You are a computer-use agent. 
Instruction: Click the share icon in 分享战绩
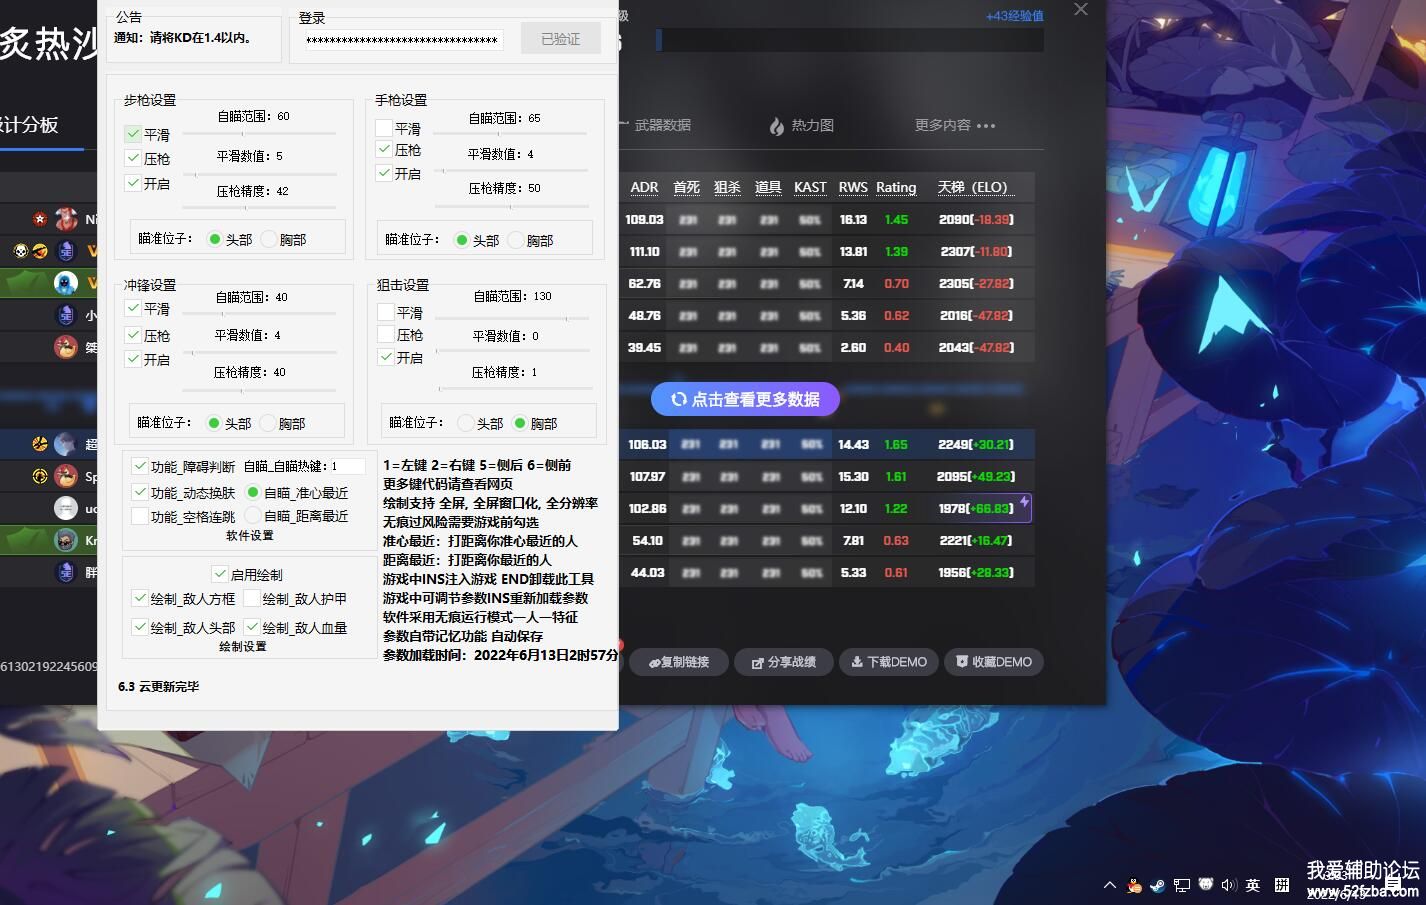[758, 662]
